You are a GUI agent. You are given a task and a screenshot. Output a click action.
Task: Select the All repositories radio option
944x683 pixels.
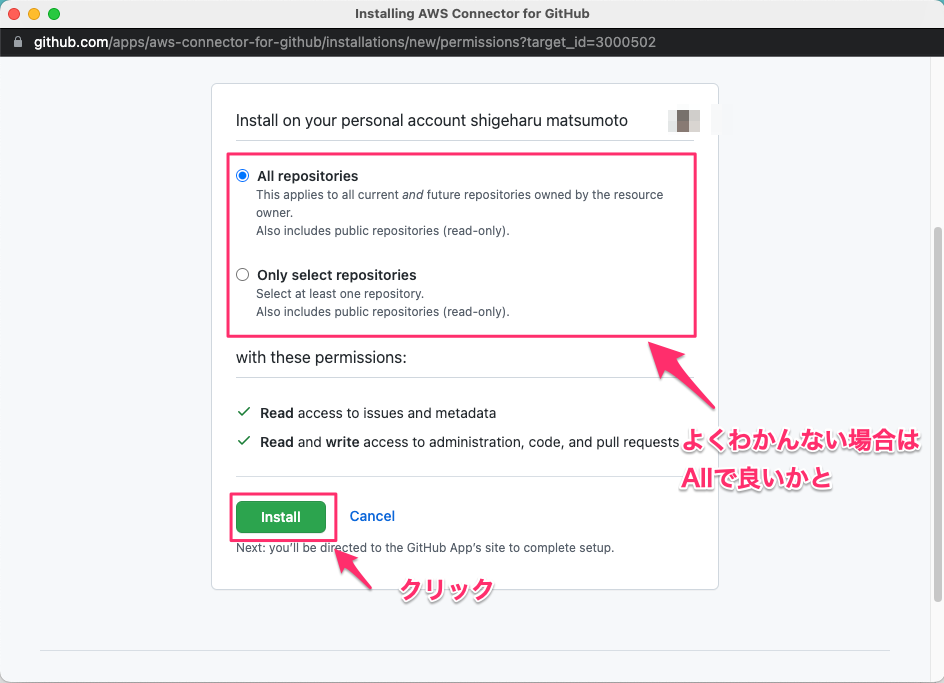tap(243, 176)
